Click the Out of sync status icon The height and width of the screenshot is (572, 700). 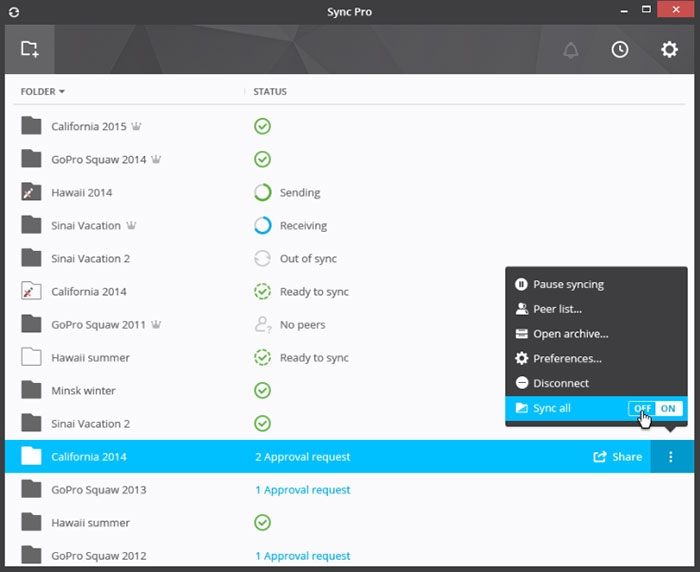[262, 258]
